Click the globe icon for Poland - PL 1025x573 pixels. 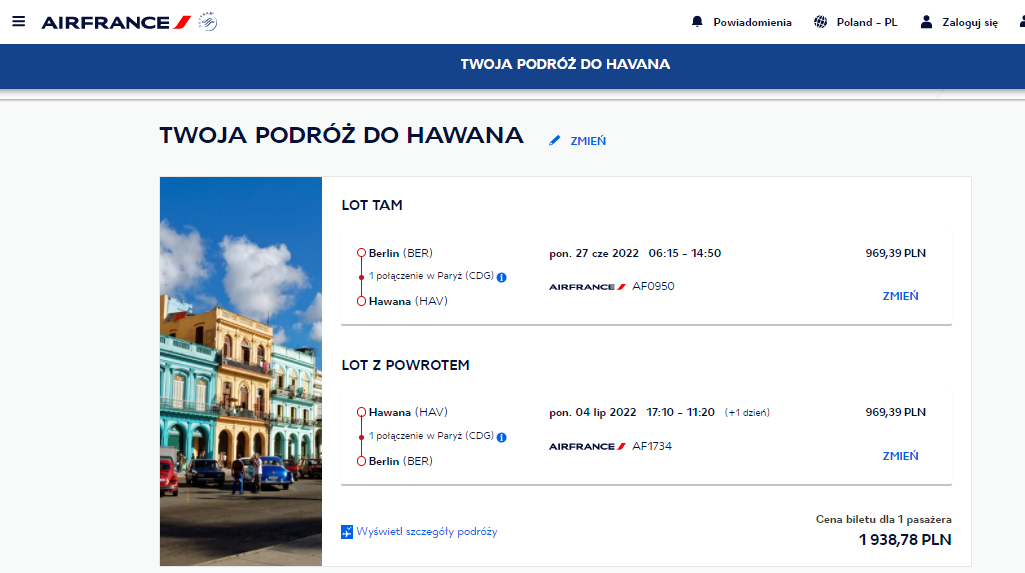click(x=820, y=22)
